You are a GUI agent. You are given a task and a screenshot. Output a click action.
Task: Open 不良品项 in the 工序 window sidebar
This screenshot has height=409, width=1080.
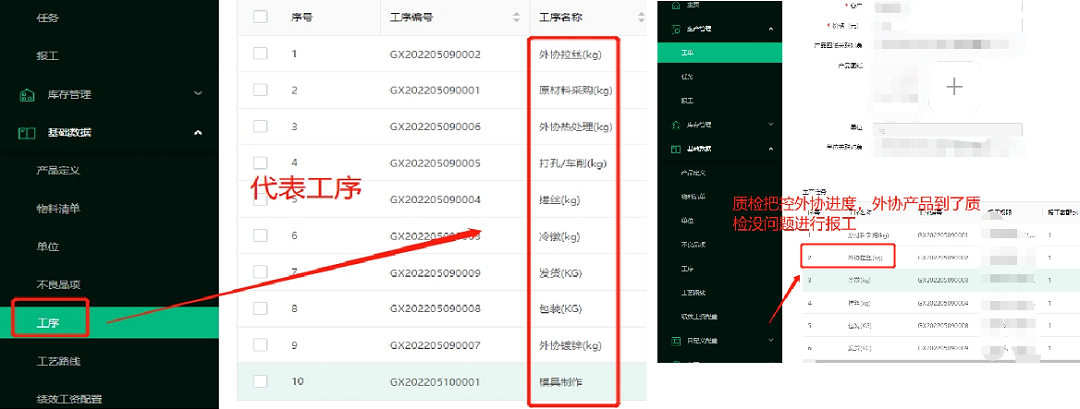(x=59, y=284)
